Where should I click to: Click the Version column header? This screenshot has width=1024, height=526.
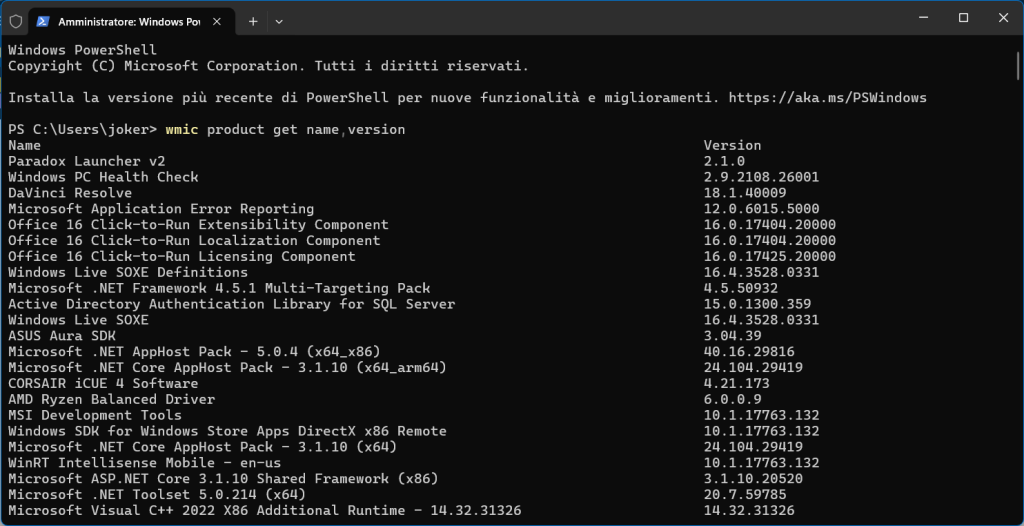click(x=732, y=146)
